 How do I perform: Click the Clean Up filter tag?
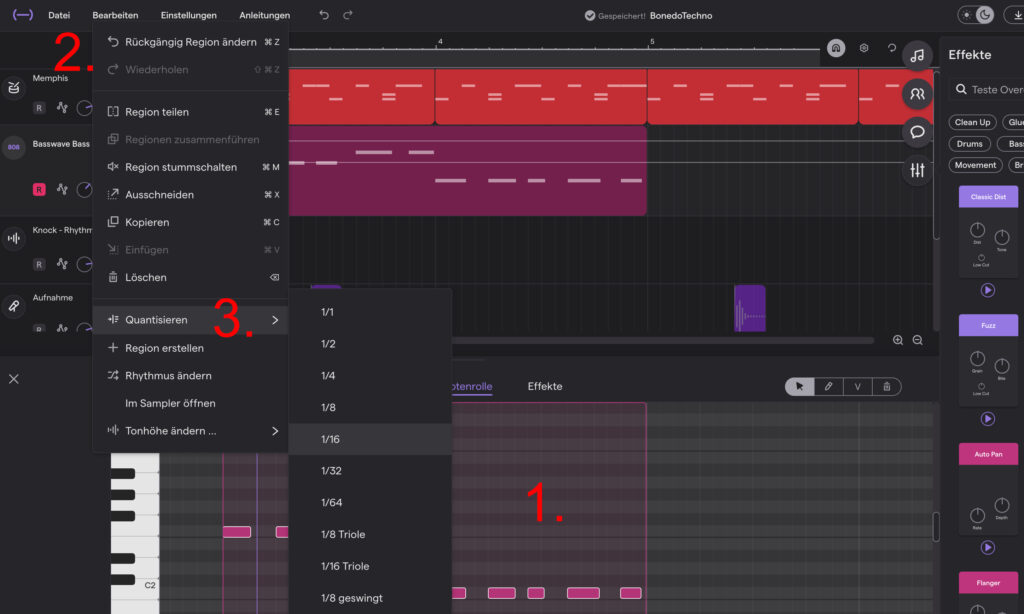coord(972,122)
